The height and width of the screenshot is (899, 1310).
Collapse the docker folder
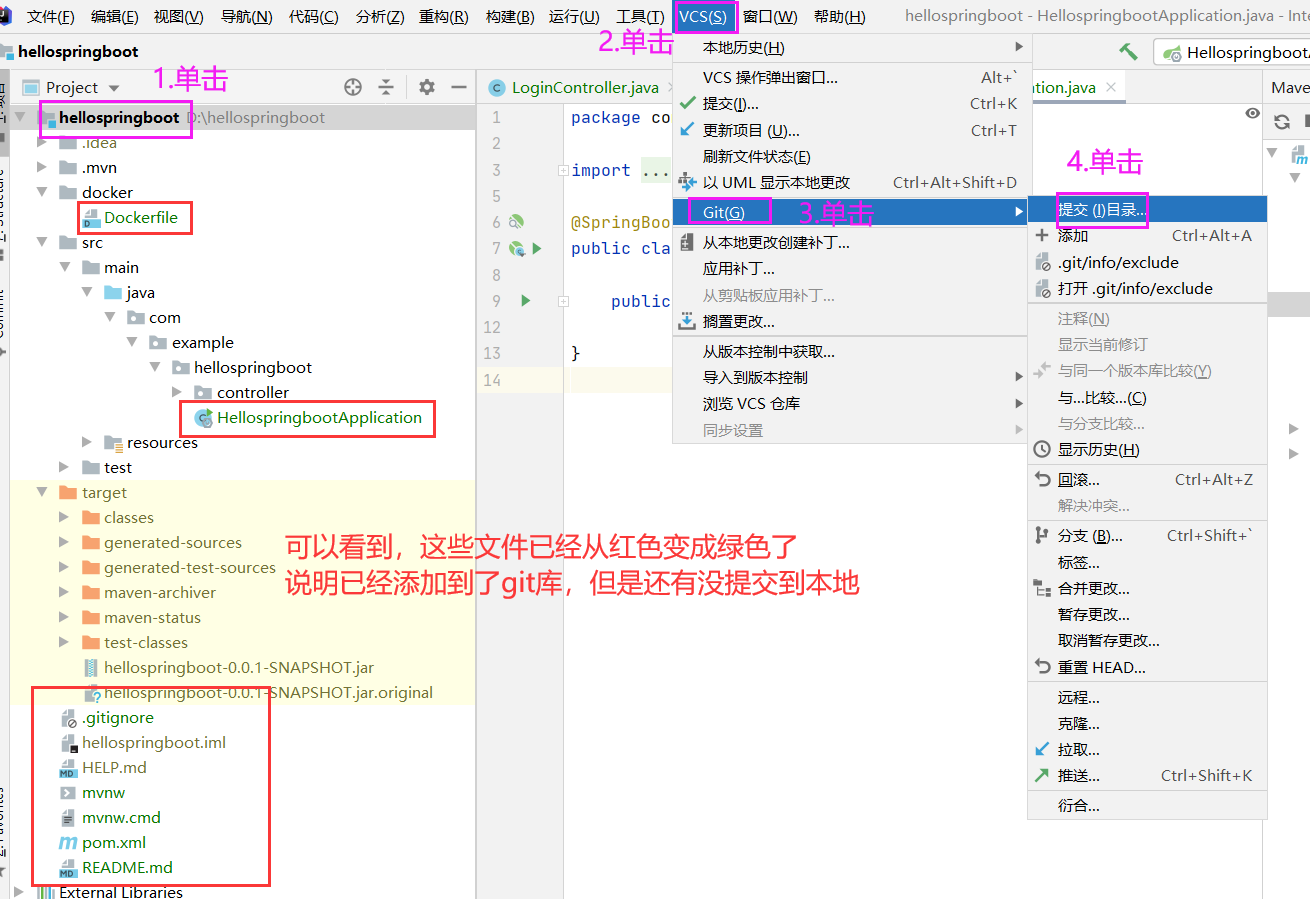point(42,192)
